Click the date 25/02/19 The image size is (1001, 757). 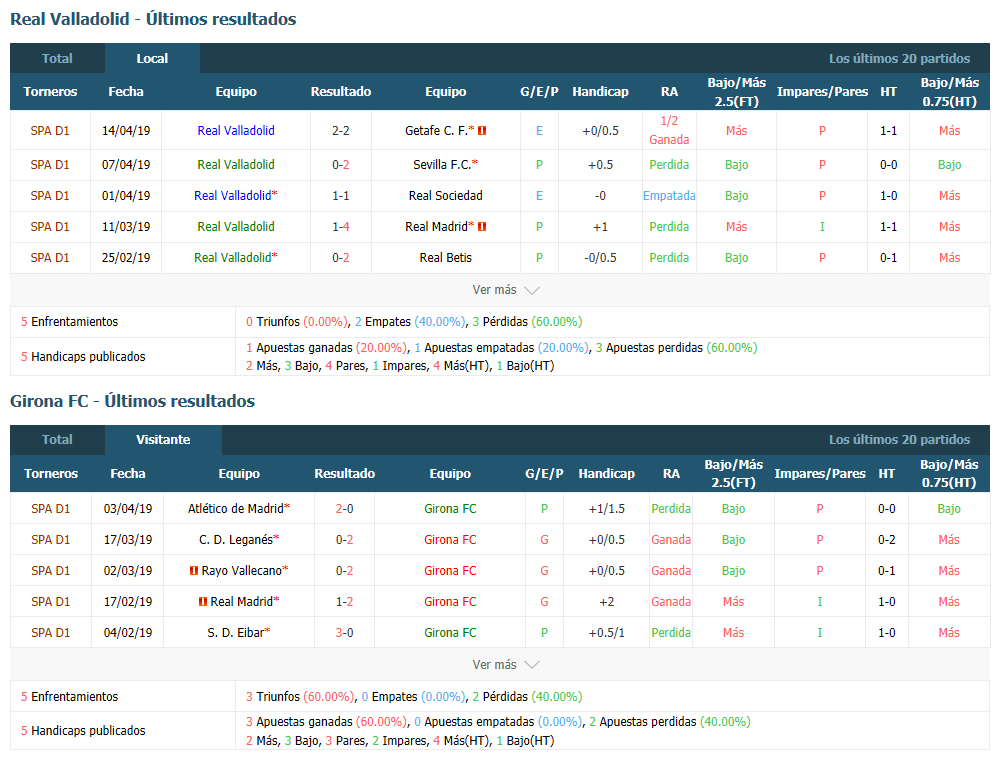pos(126,258)
